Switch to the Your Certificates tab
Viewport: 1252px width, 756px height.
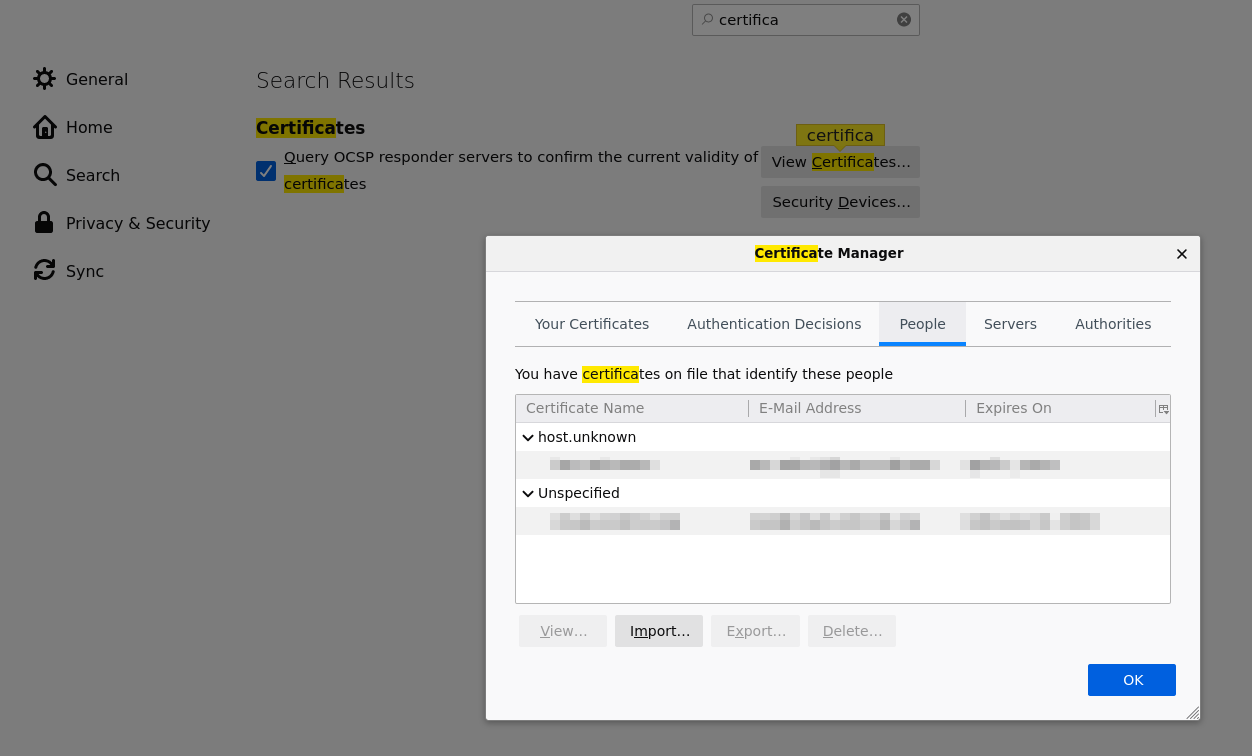click(591, 324)
